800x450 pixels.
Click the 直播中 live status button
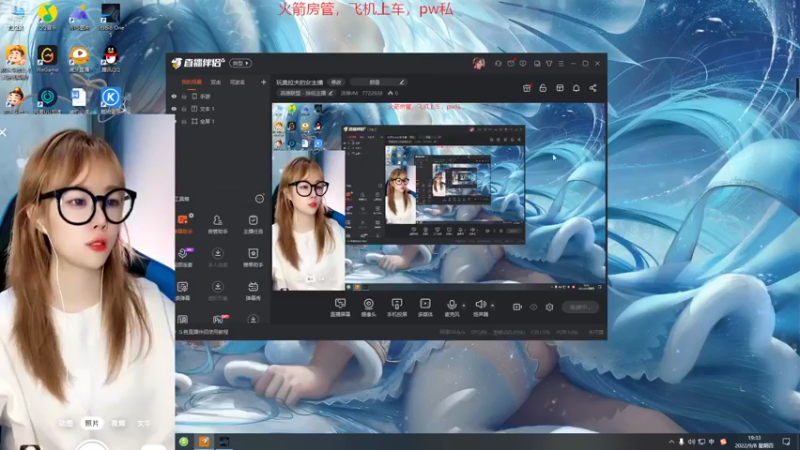(580, 307)
